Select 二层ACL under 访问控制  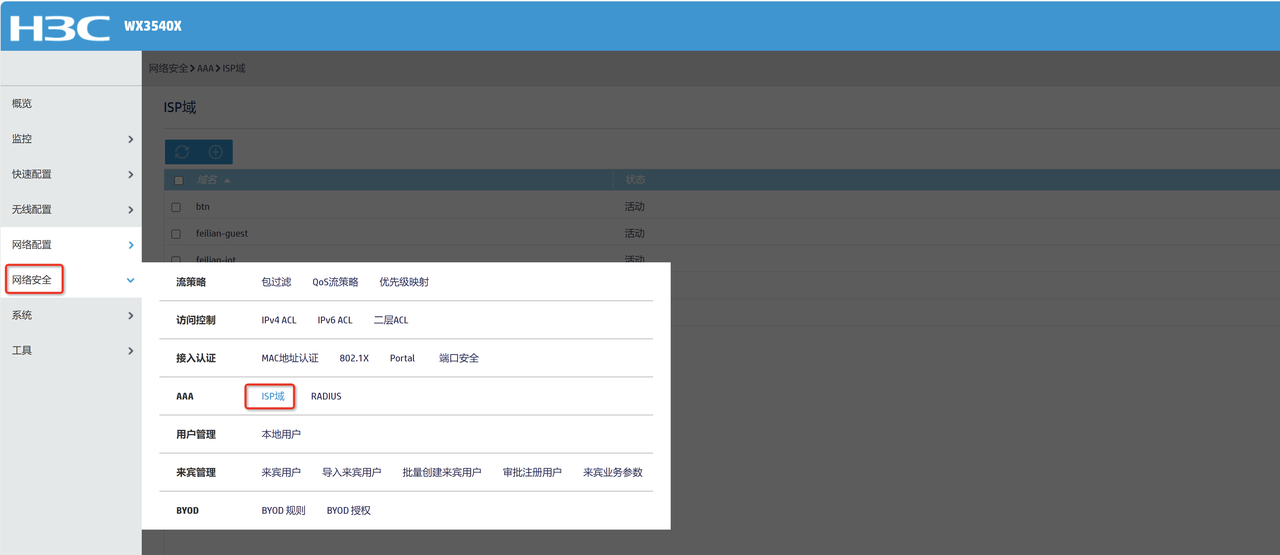click(391, 320)
